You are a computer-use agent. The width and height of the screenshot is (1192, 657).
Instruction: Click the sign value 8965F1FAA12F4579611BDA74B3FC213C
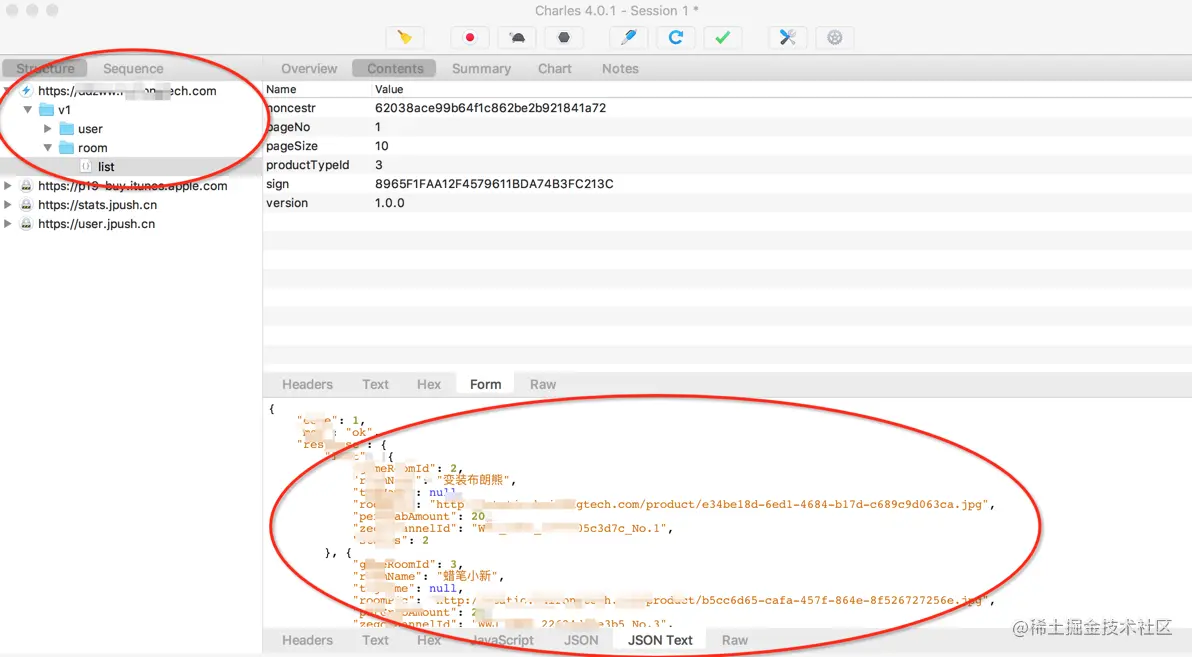494,184
